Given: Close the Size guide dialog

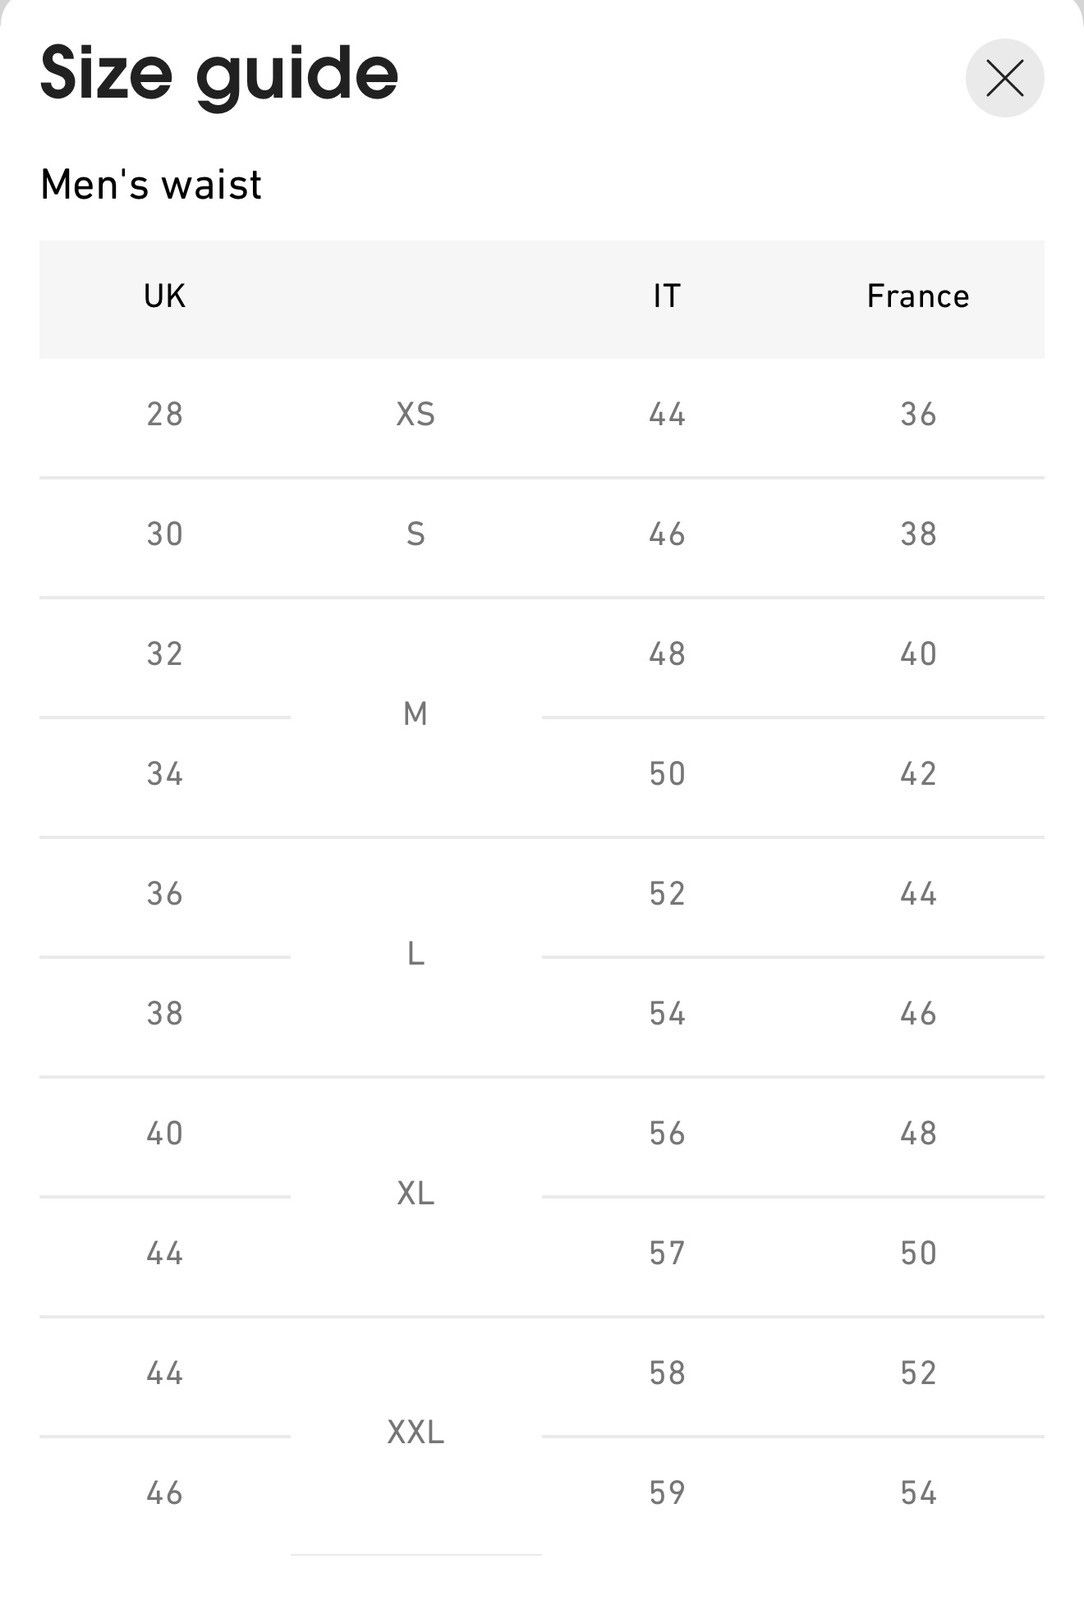Looking at the screenshot, I should click(1004, 78).
